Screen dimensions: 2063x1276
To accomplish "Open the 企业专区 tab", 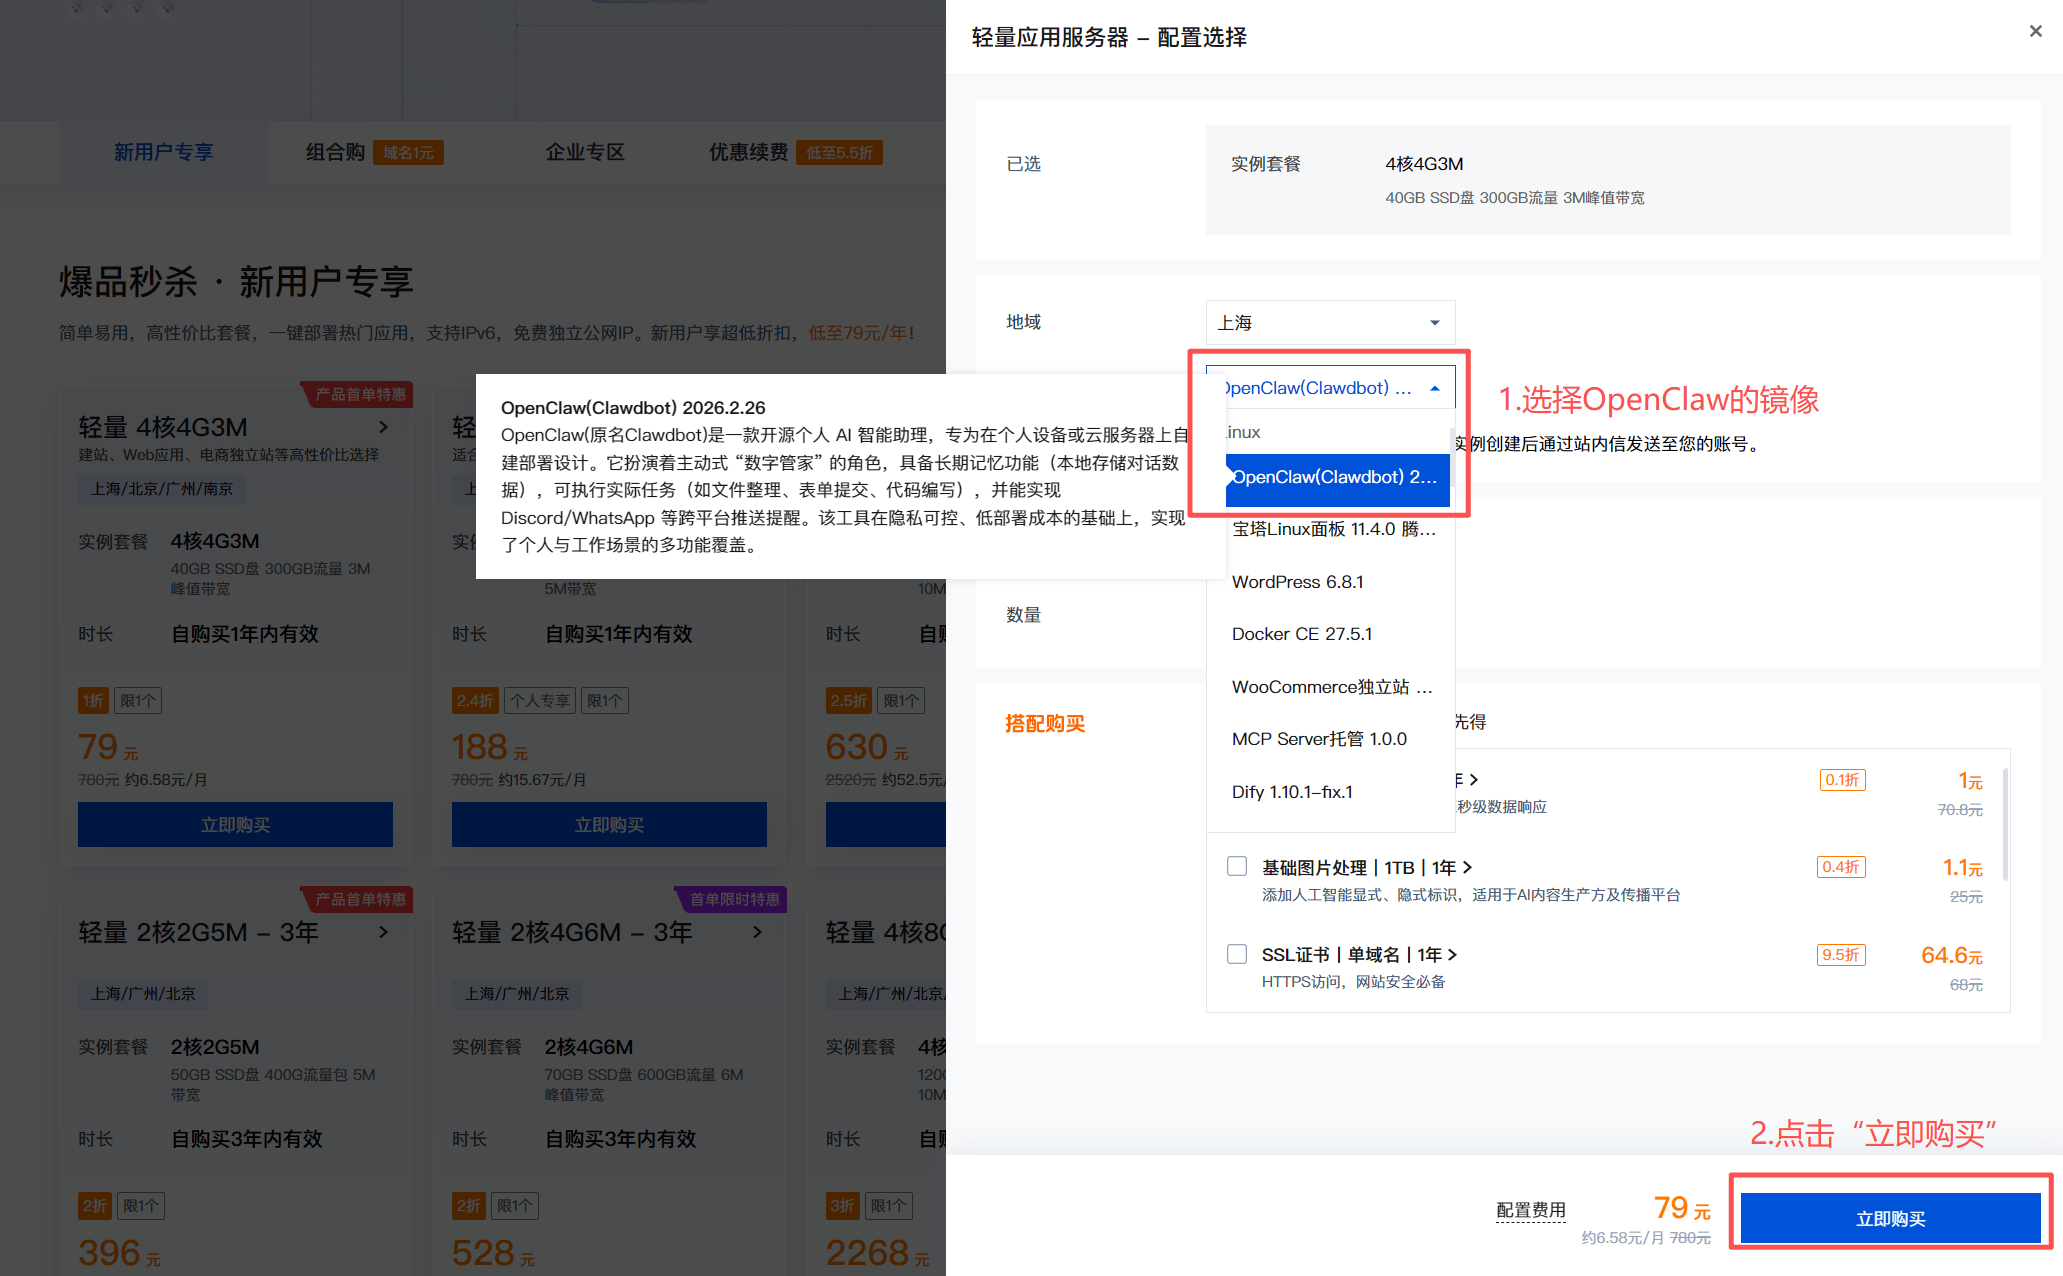I will [x=584, y=151].
